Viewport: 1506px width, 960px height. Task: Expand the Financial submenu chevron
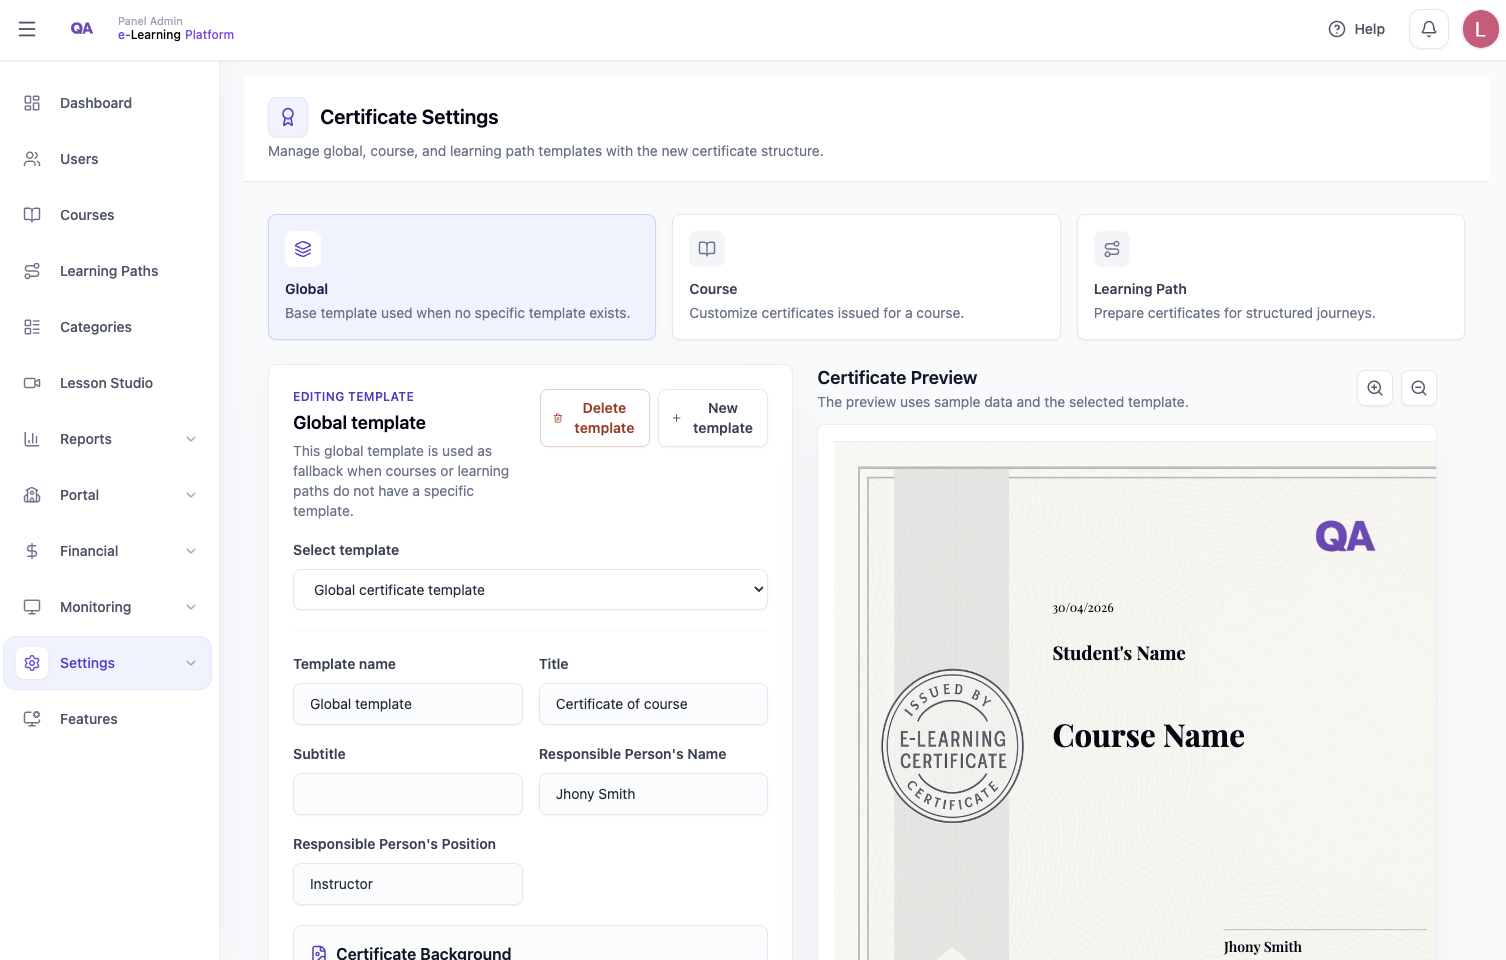click(x=191, y=551)
